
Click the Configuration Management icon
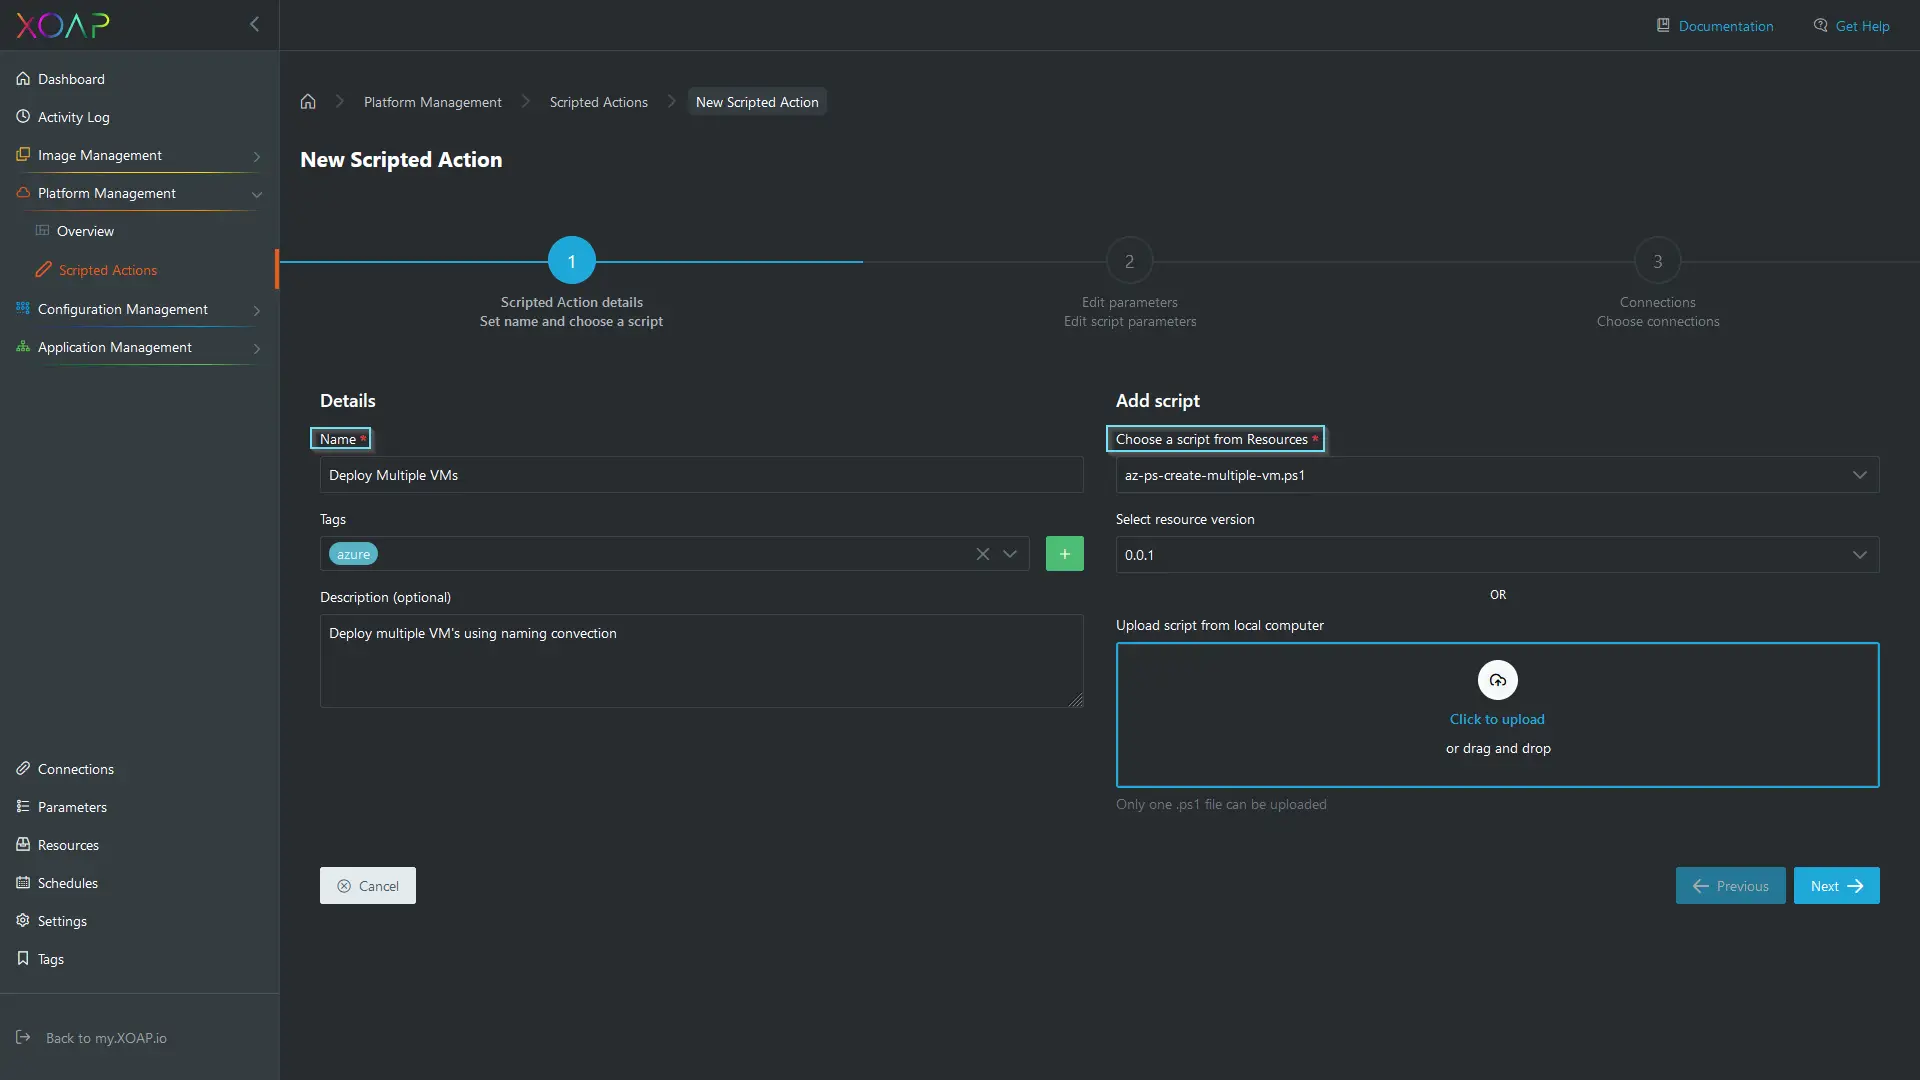coord(23,308)
